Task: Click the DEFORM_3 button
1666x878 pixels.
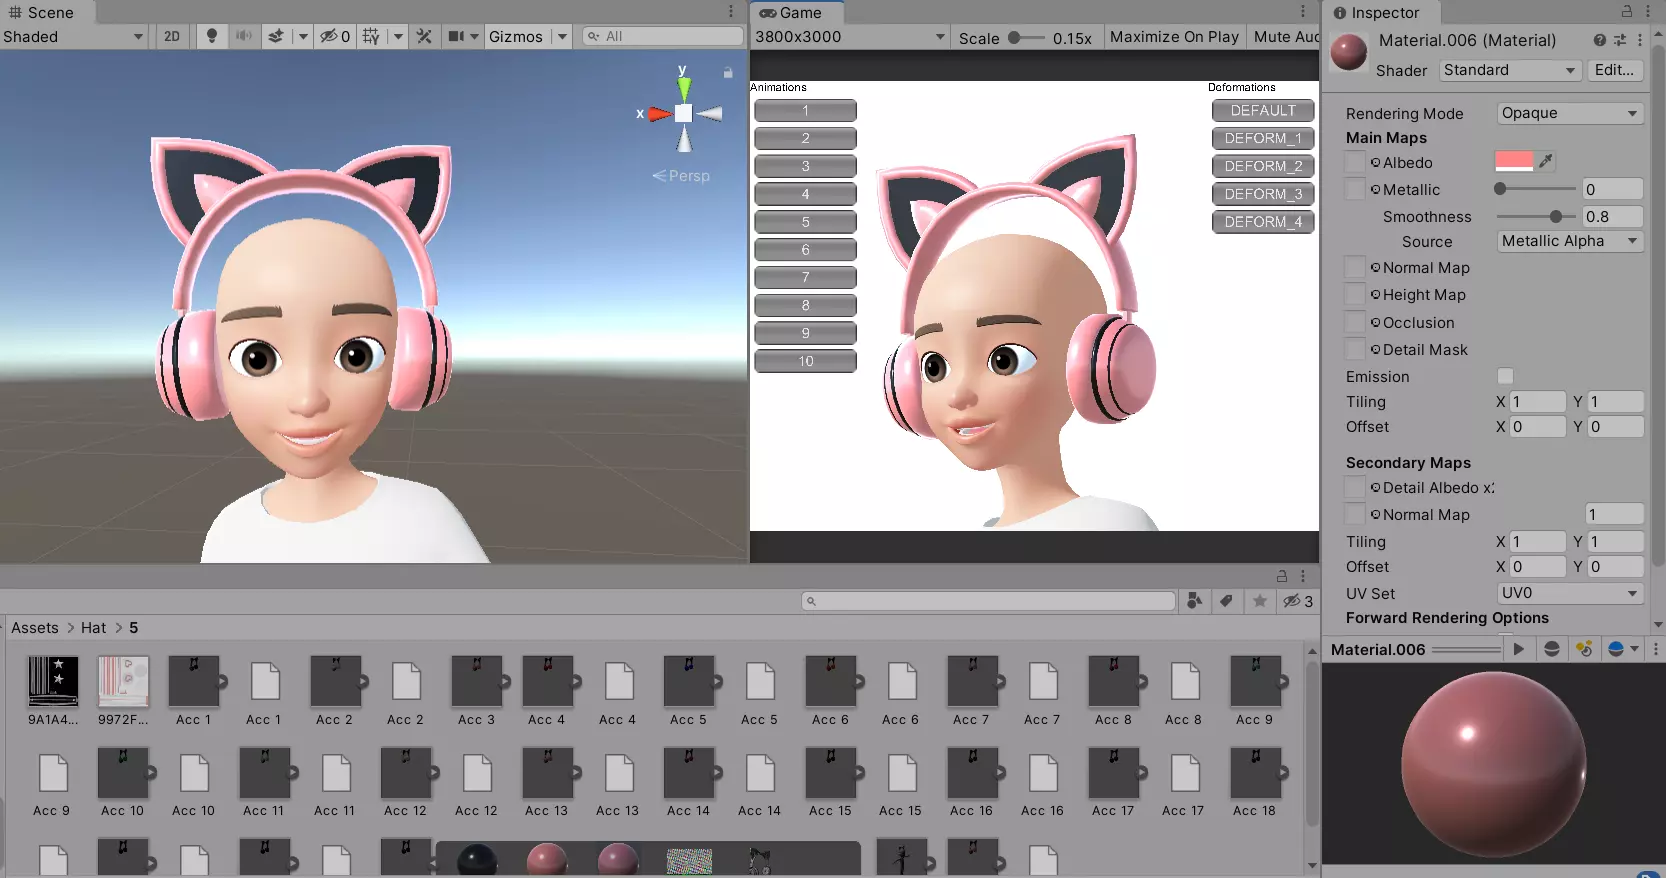Action: 1263,194
